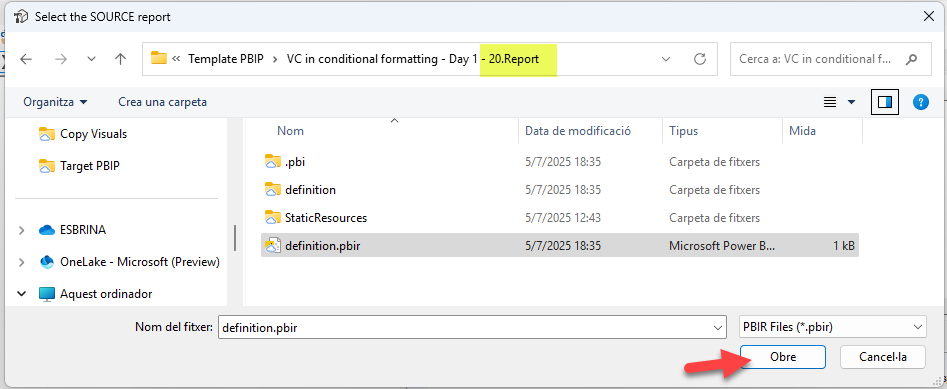Click the Cancel·la button

pyautogui.click(x=882, y=357)
